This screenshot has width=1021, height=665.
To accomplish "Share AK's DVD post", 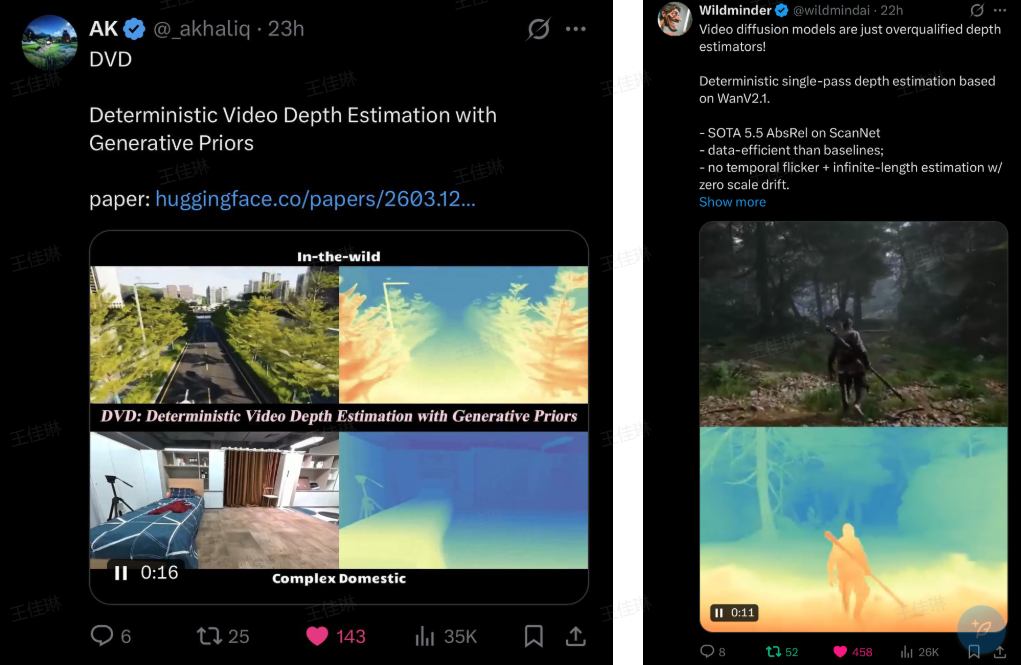I will [576, 636].
